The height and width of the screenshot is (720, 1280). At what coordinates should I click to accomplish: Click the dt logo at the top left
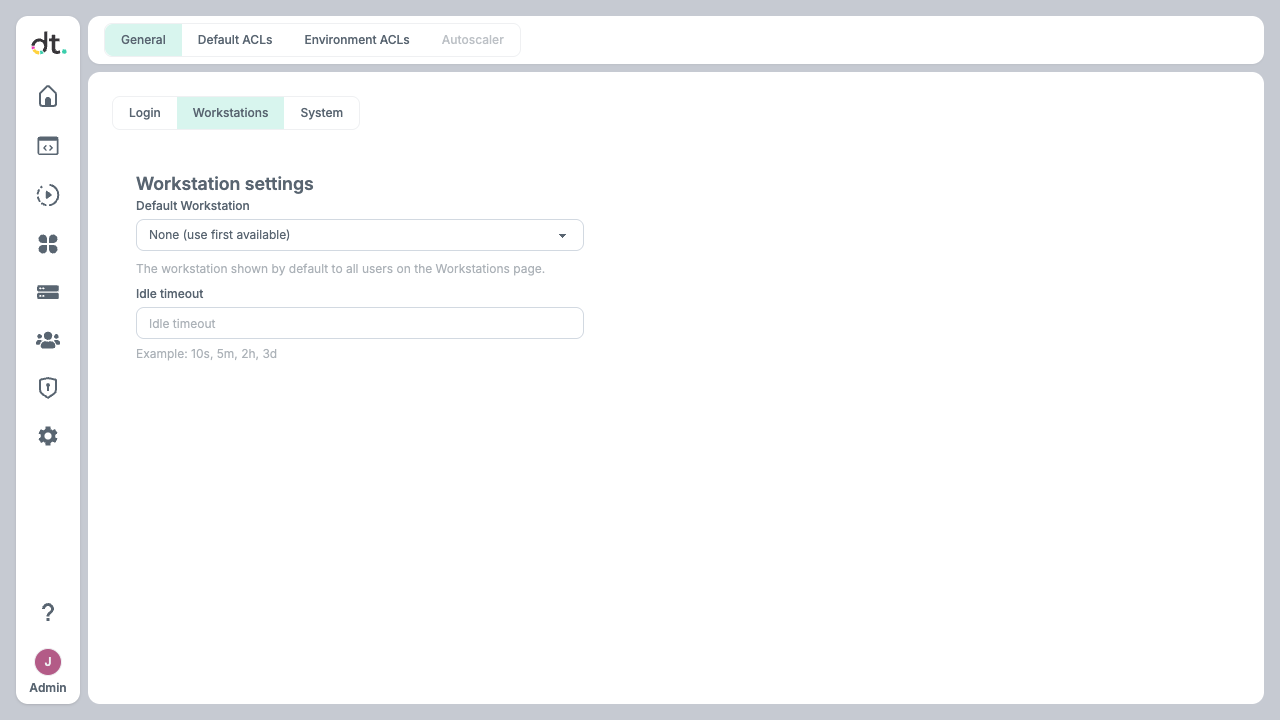coord(48,43)
